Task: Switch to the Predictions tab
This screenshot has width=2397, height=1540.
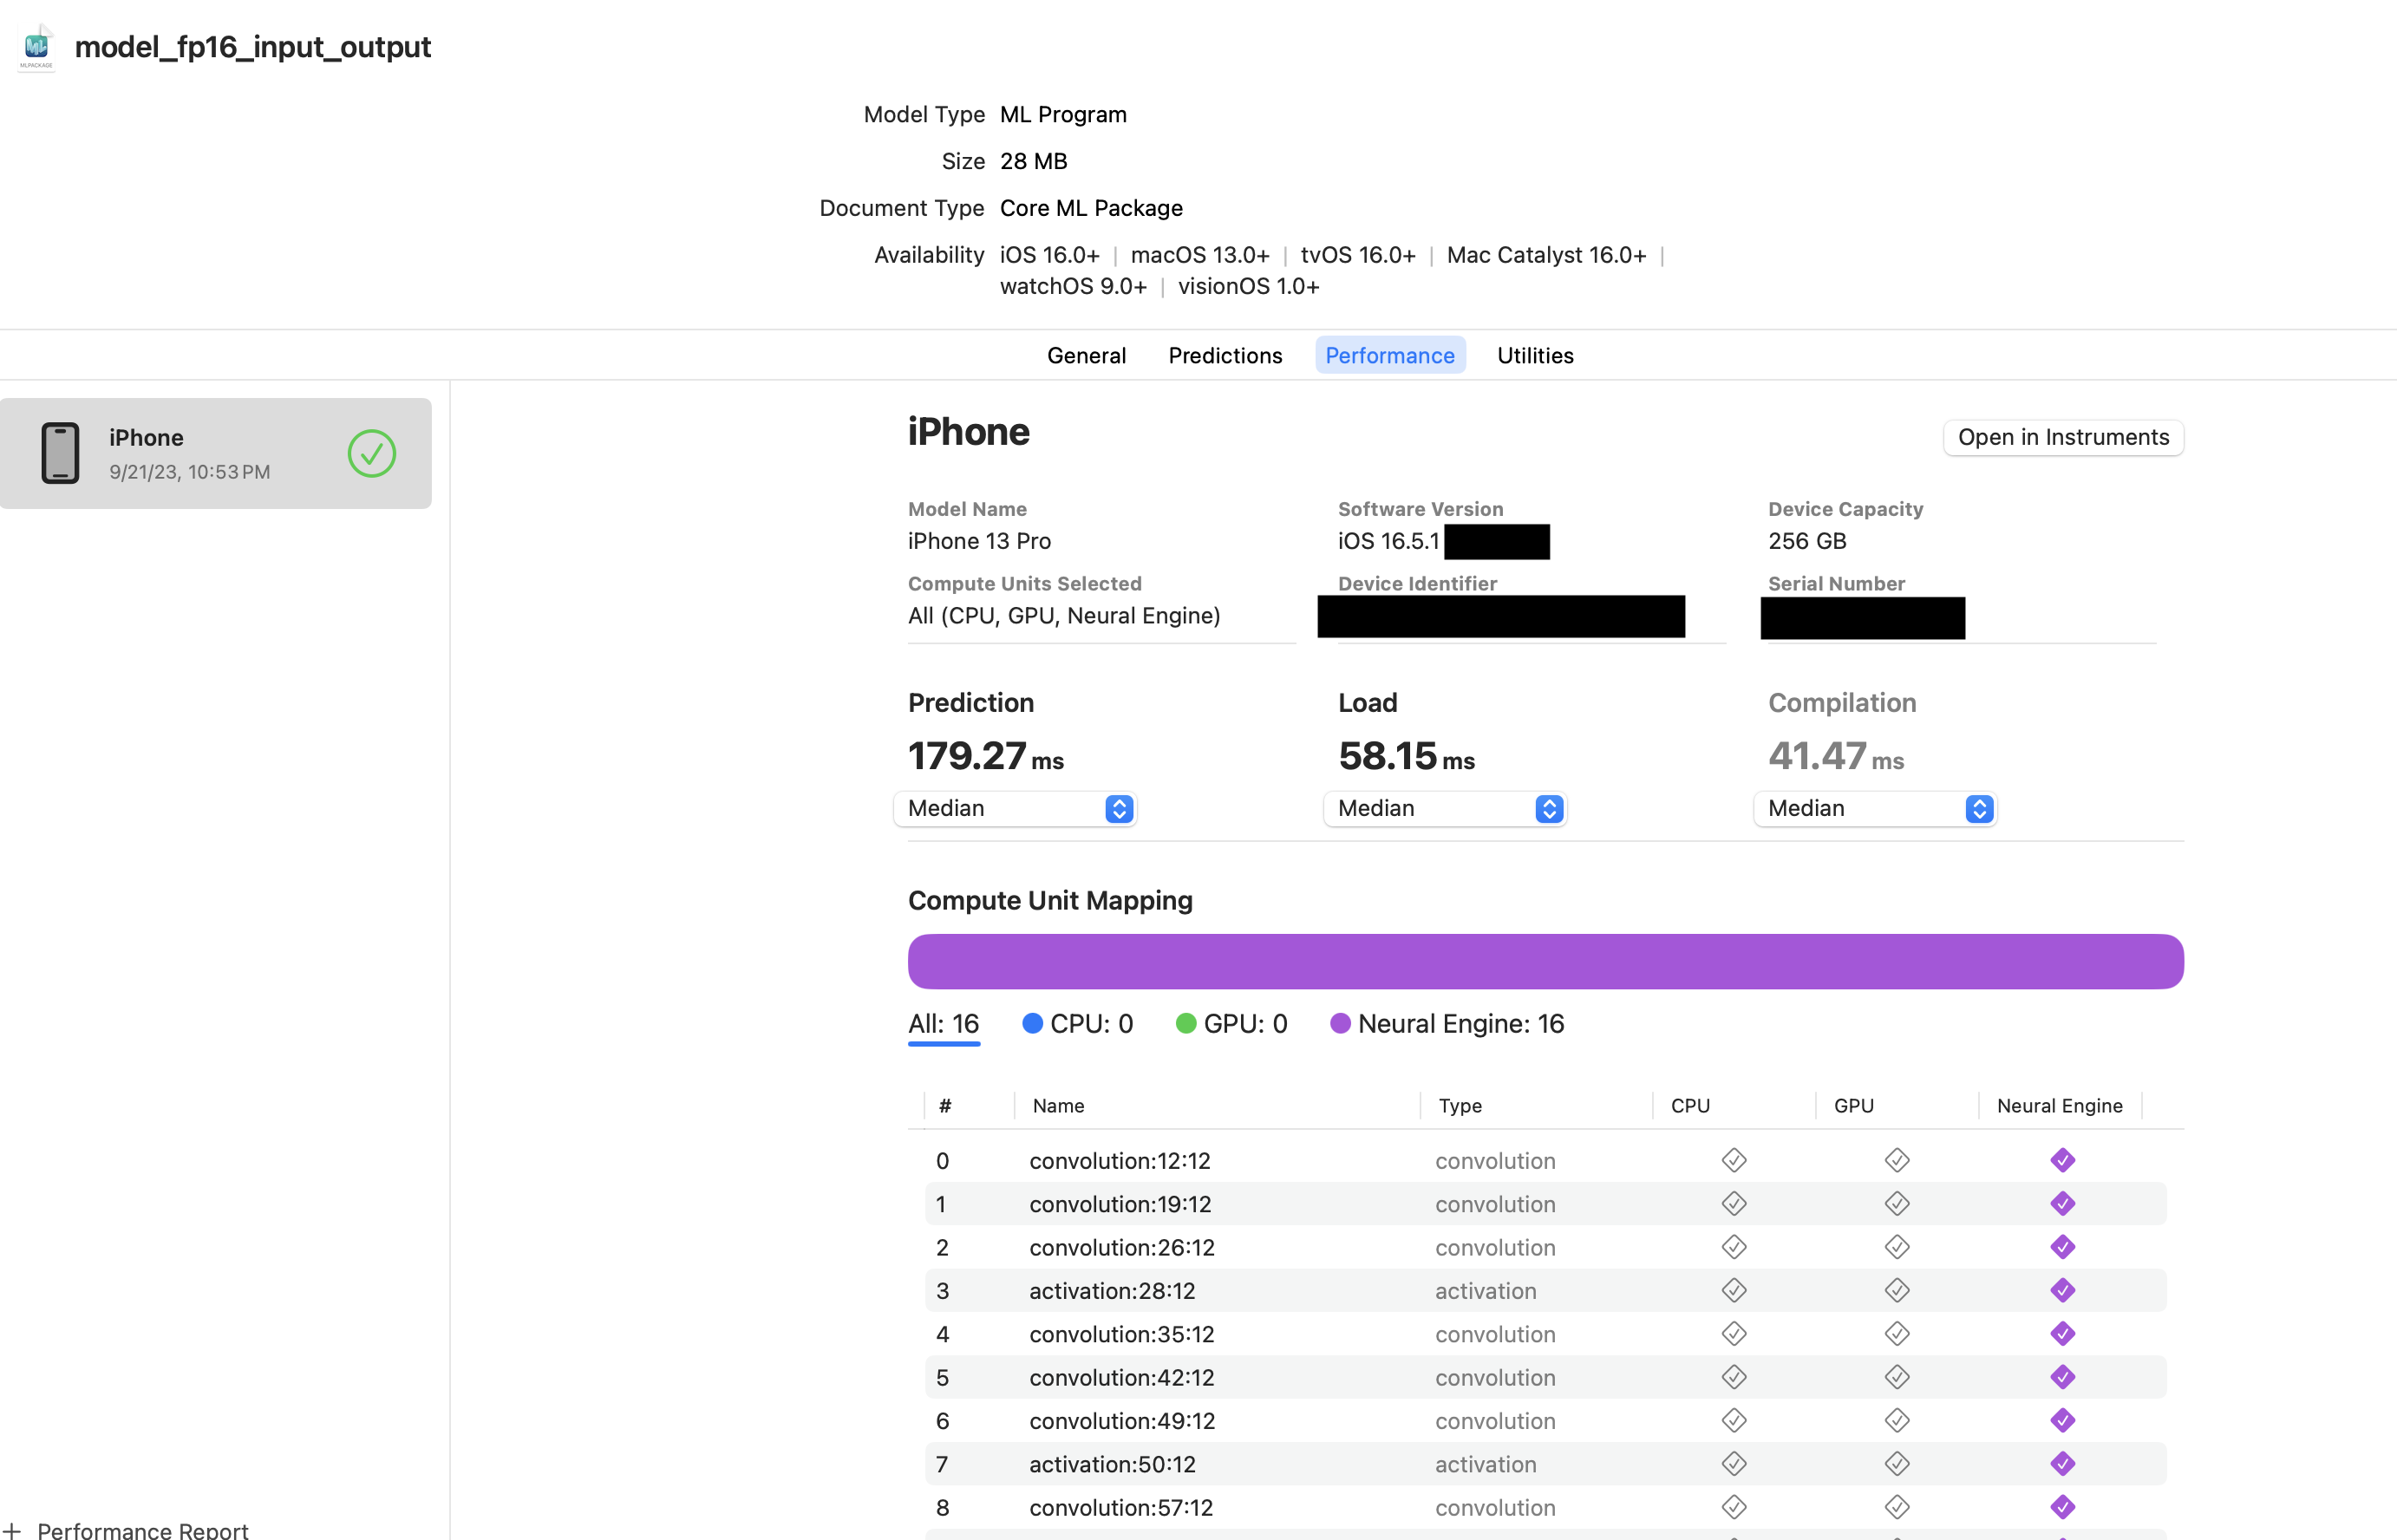Action: pyautogui.click(x=1225, y=355)
